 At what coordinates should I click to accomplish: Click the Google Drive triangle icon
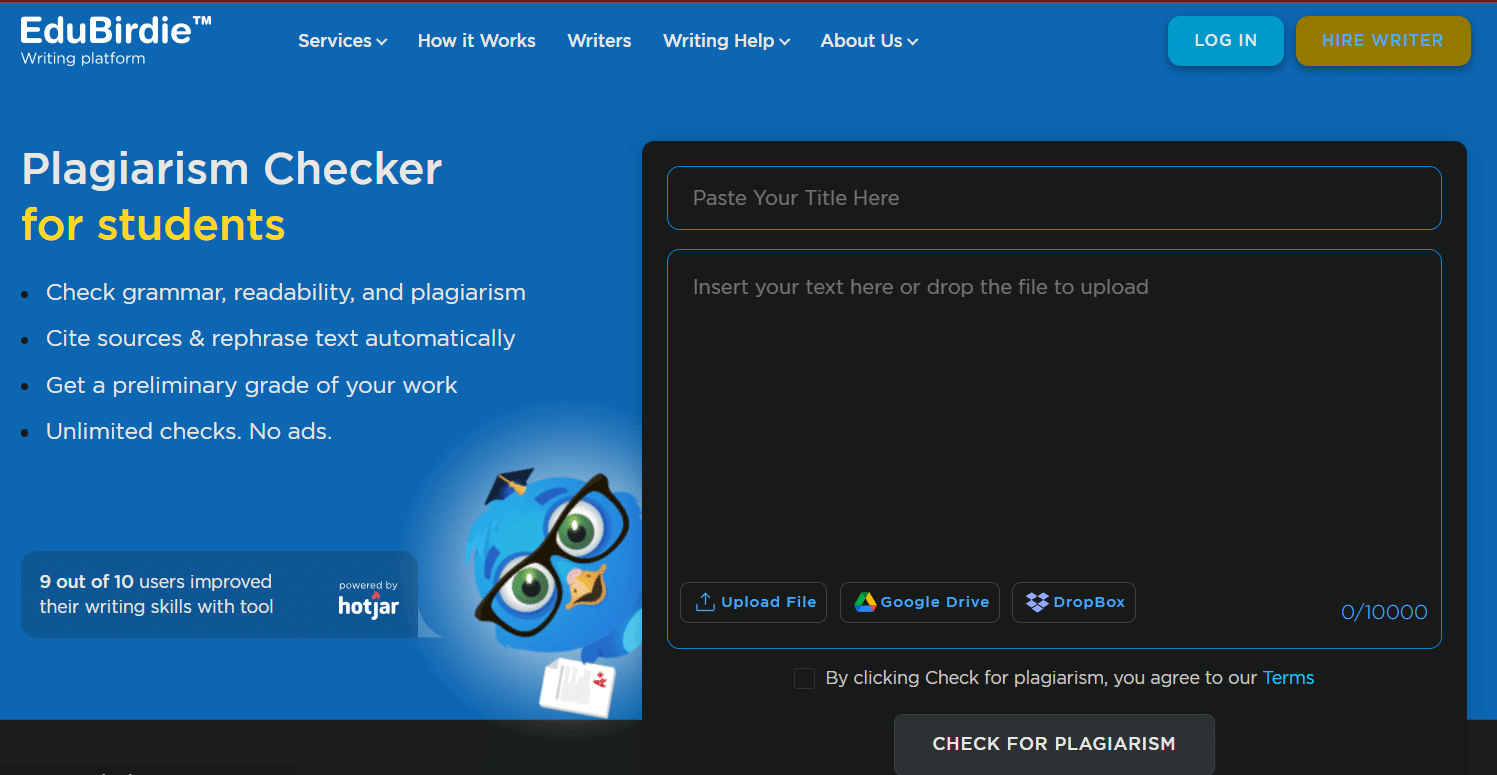pos(865,602)
